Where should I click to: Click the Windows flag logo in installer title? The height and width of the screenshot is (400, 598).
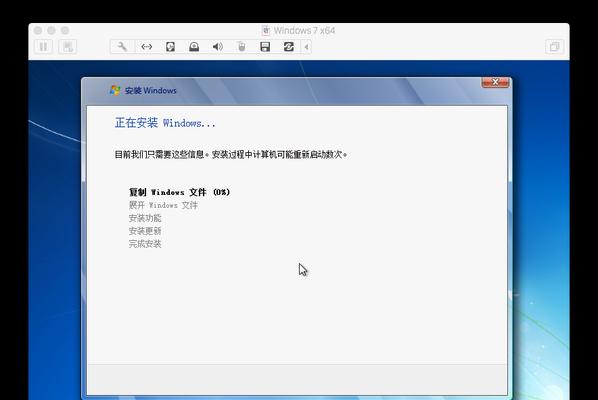pyautogui.click(x=115, y=90)
